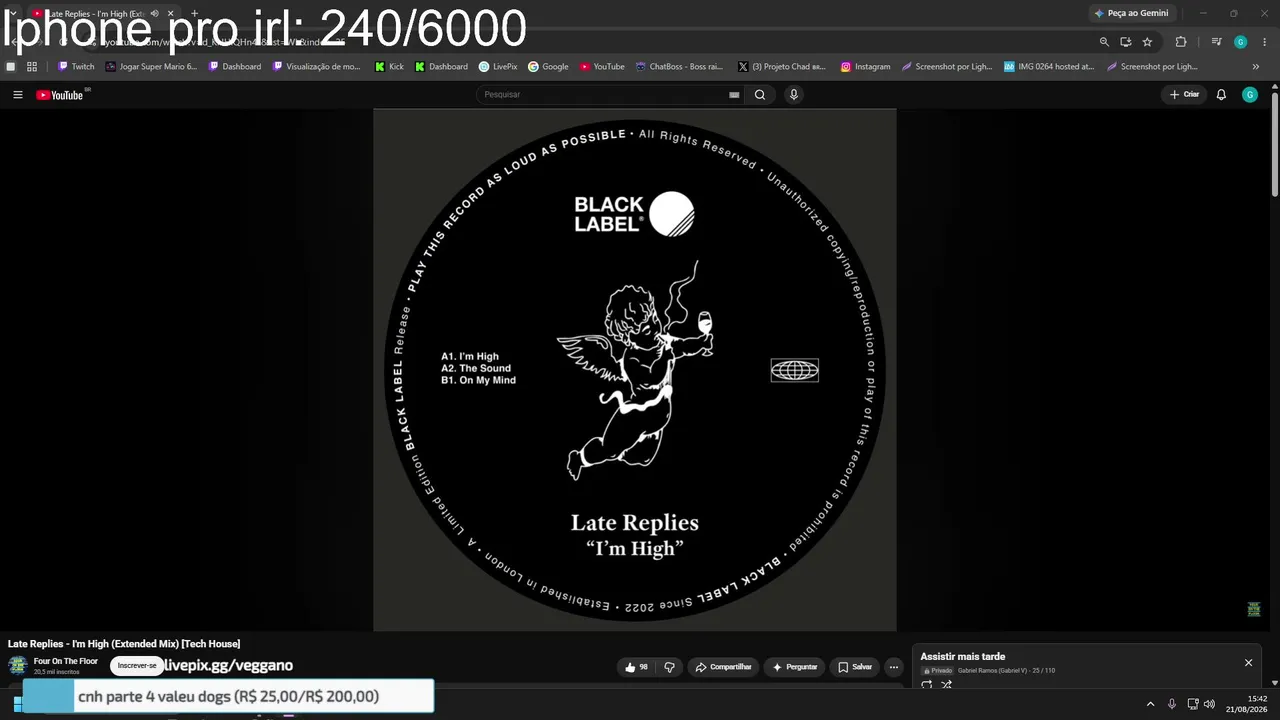Screen dimensions: 1280x720
Task: Open the taskbar microphone tray icon
Action: click(x=1172, y=704)
